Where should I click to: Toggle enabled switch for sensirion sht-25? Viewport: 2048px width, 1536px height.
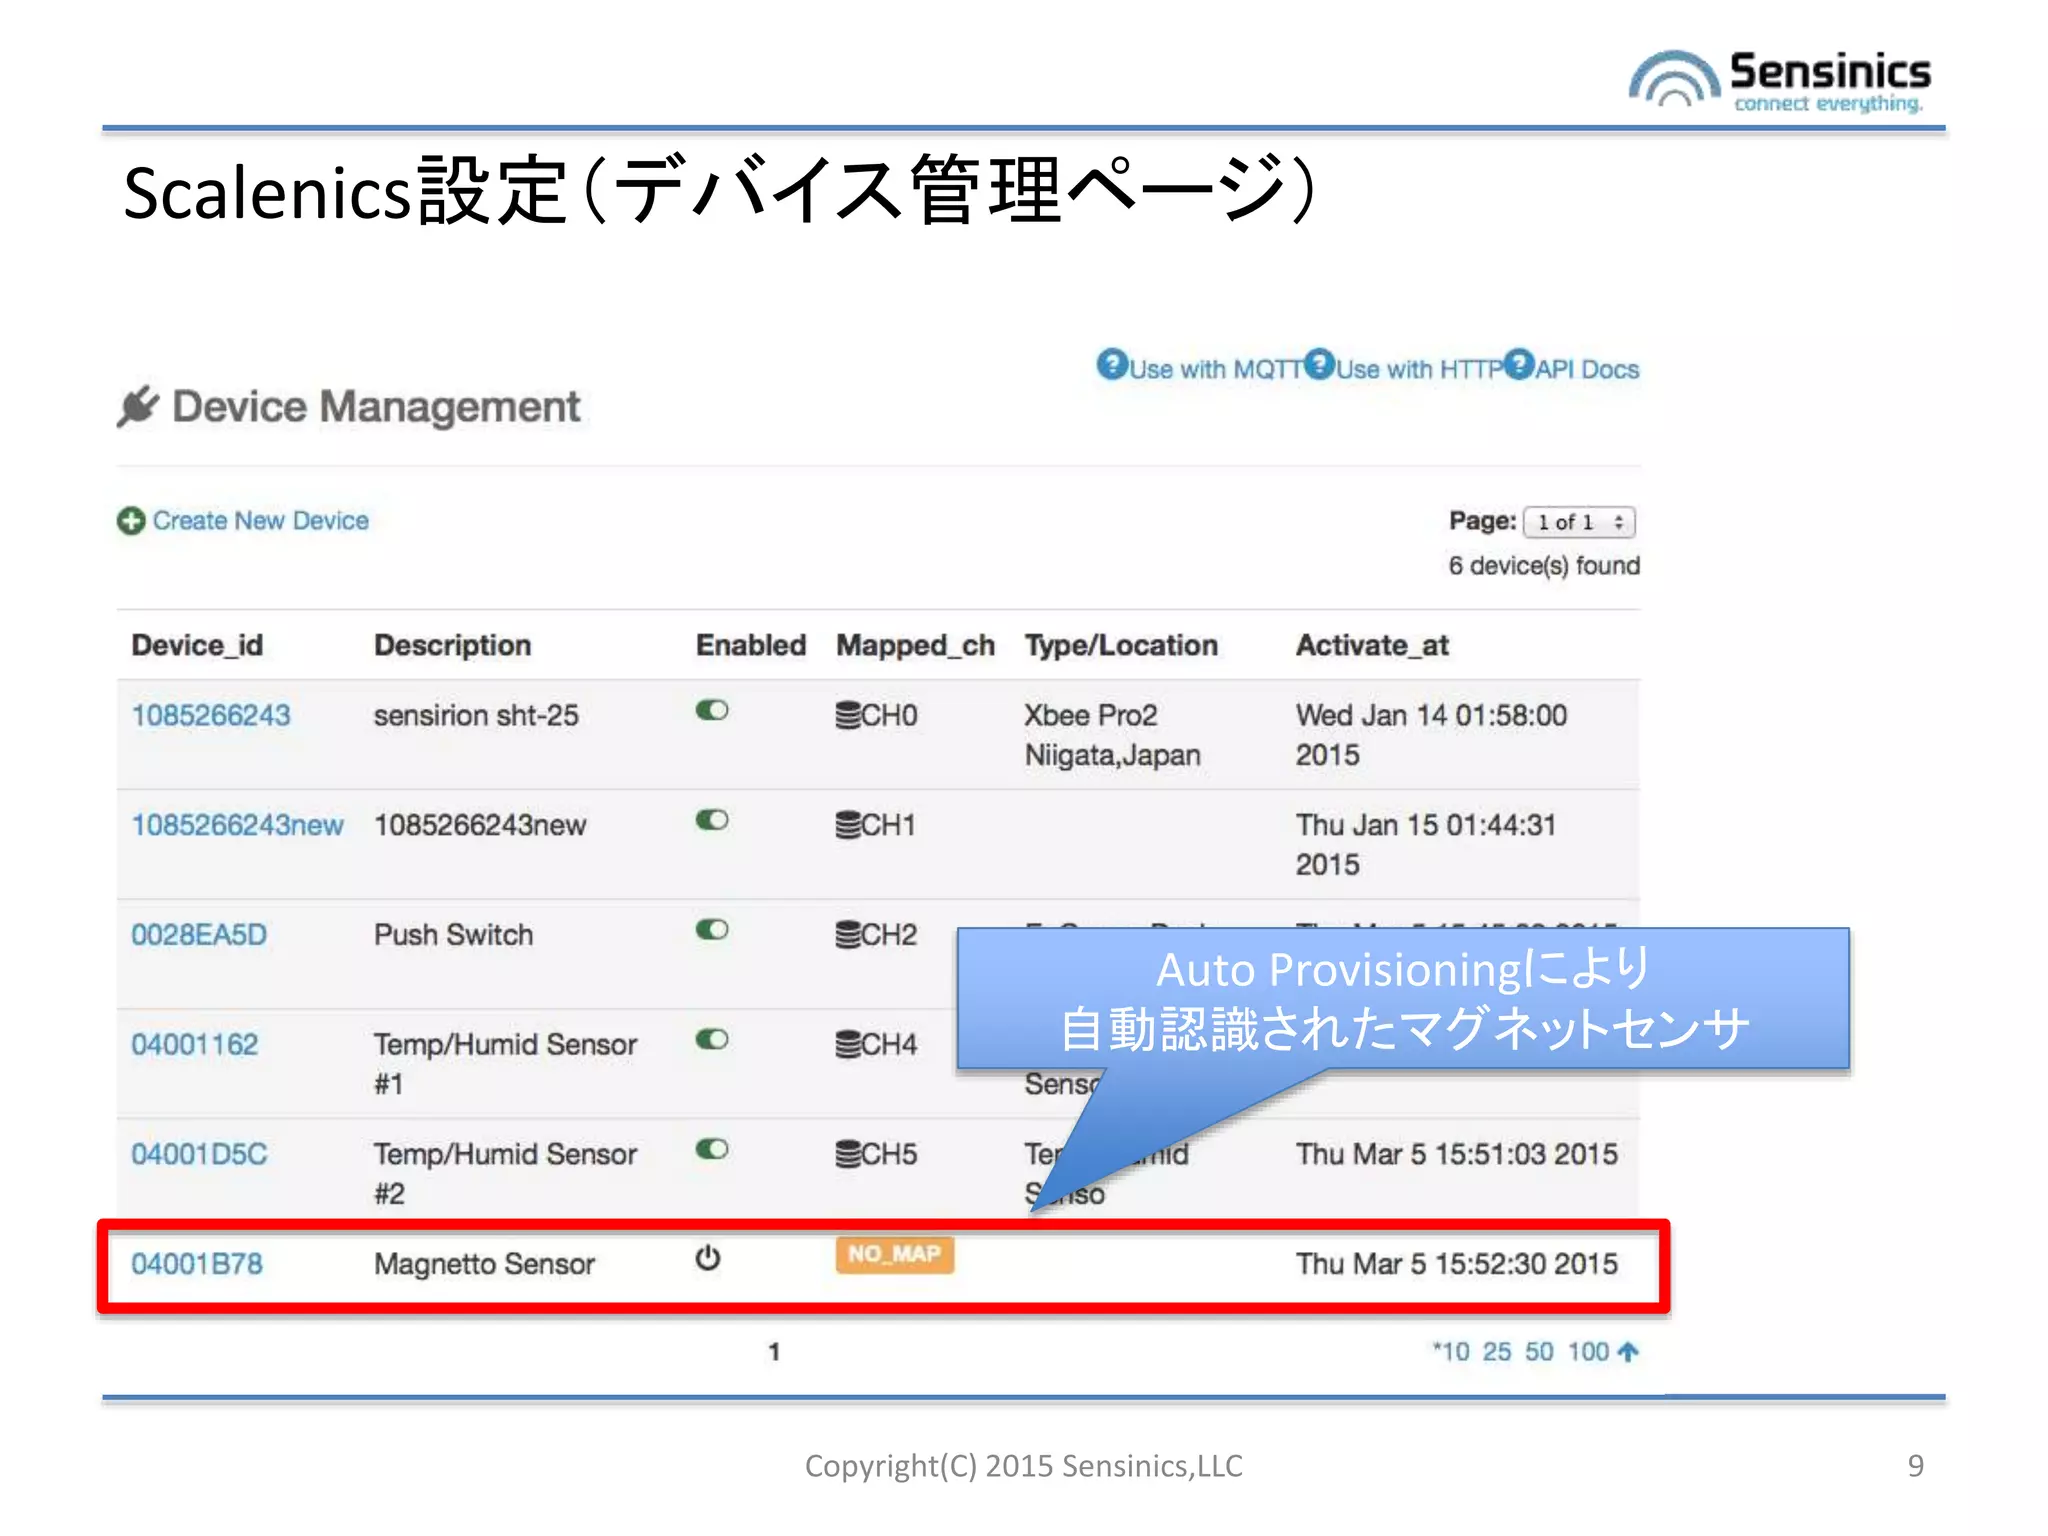[712, 710]
